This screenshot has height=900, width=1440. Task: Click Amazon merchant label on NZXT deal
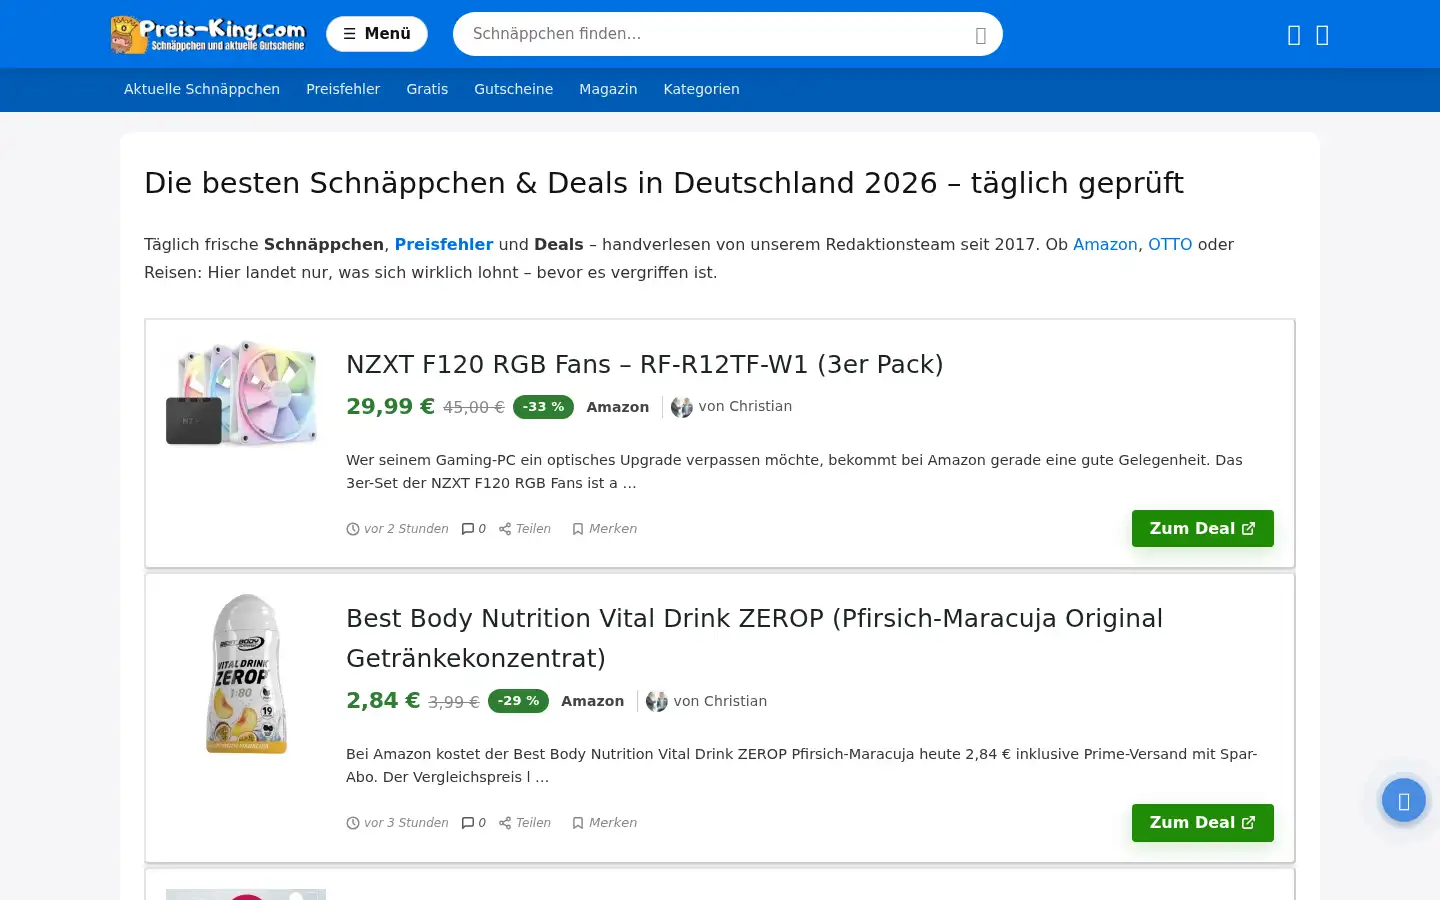tap(617, 407)
